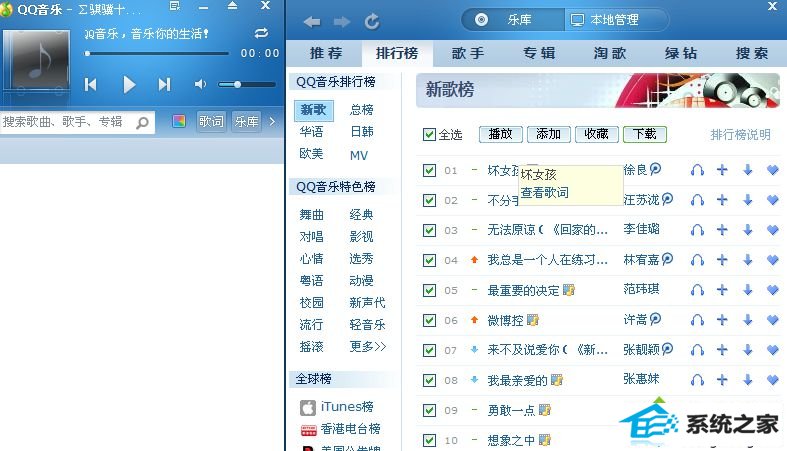
Task: Uncheck song 08 我最亲爱的 checkbox
Action: (x=429, y=380)
